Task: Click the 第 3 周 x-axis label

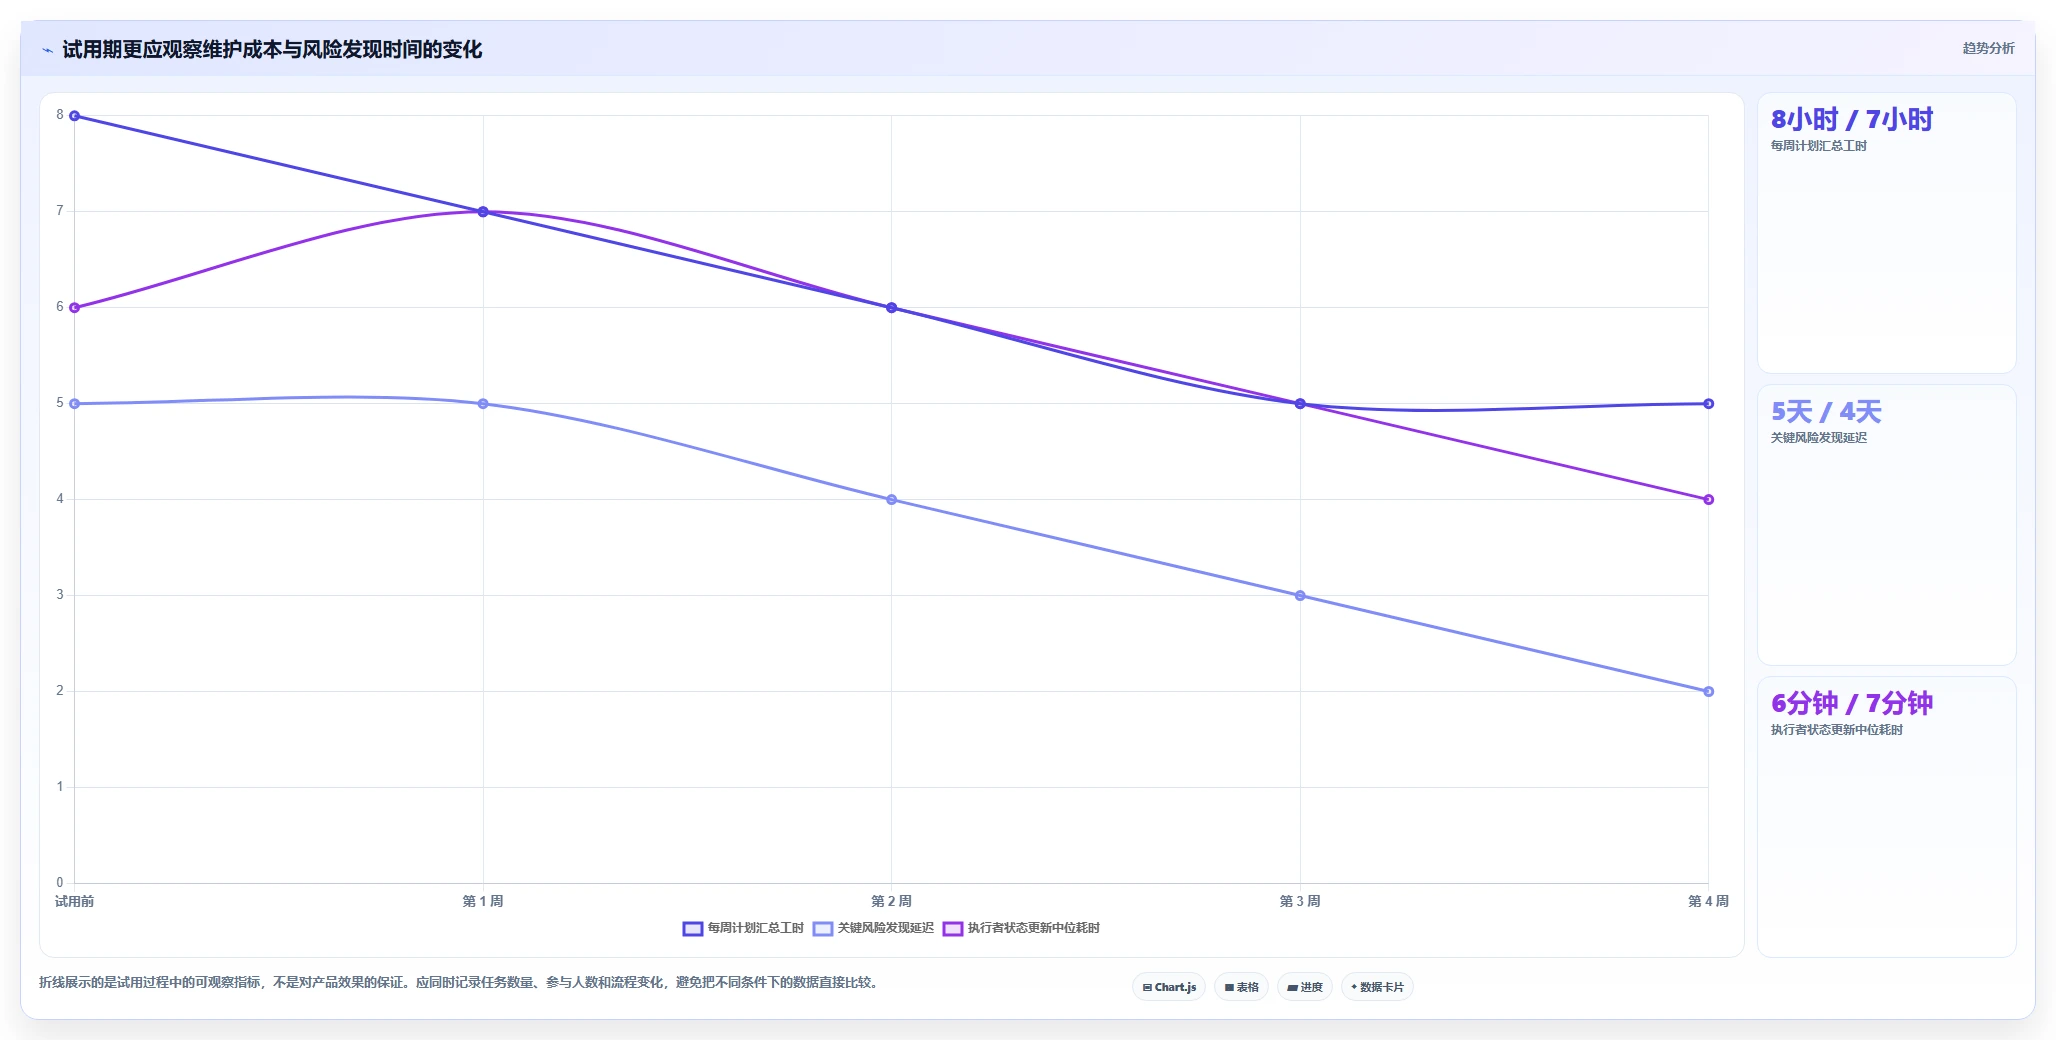Action: tap(1300, 902)
